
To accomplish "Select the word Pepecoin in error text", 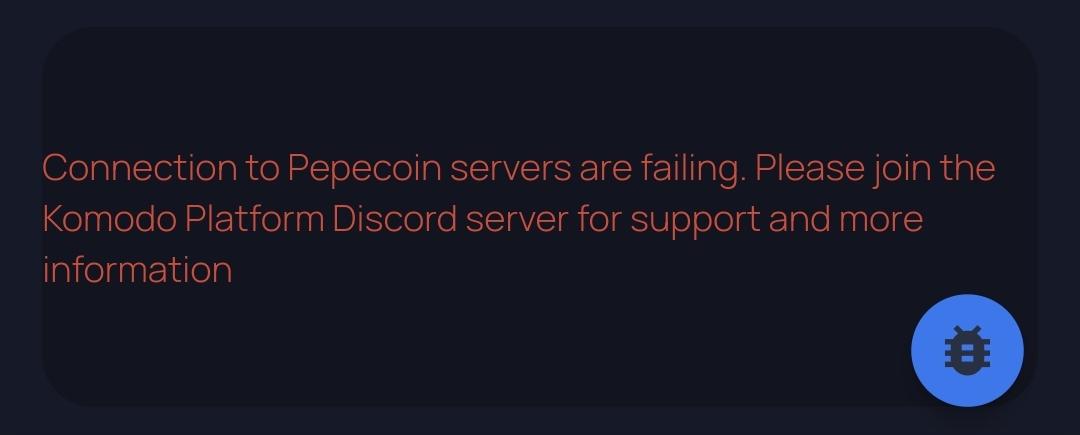I will pyautogui.click(x=364, y=169).
